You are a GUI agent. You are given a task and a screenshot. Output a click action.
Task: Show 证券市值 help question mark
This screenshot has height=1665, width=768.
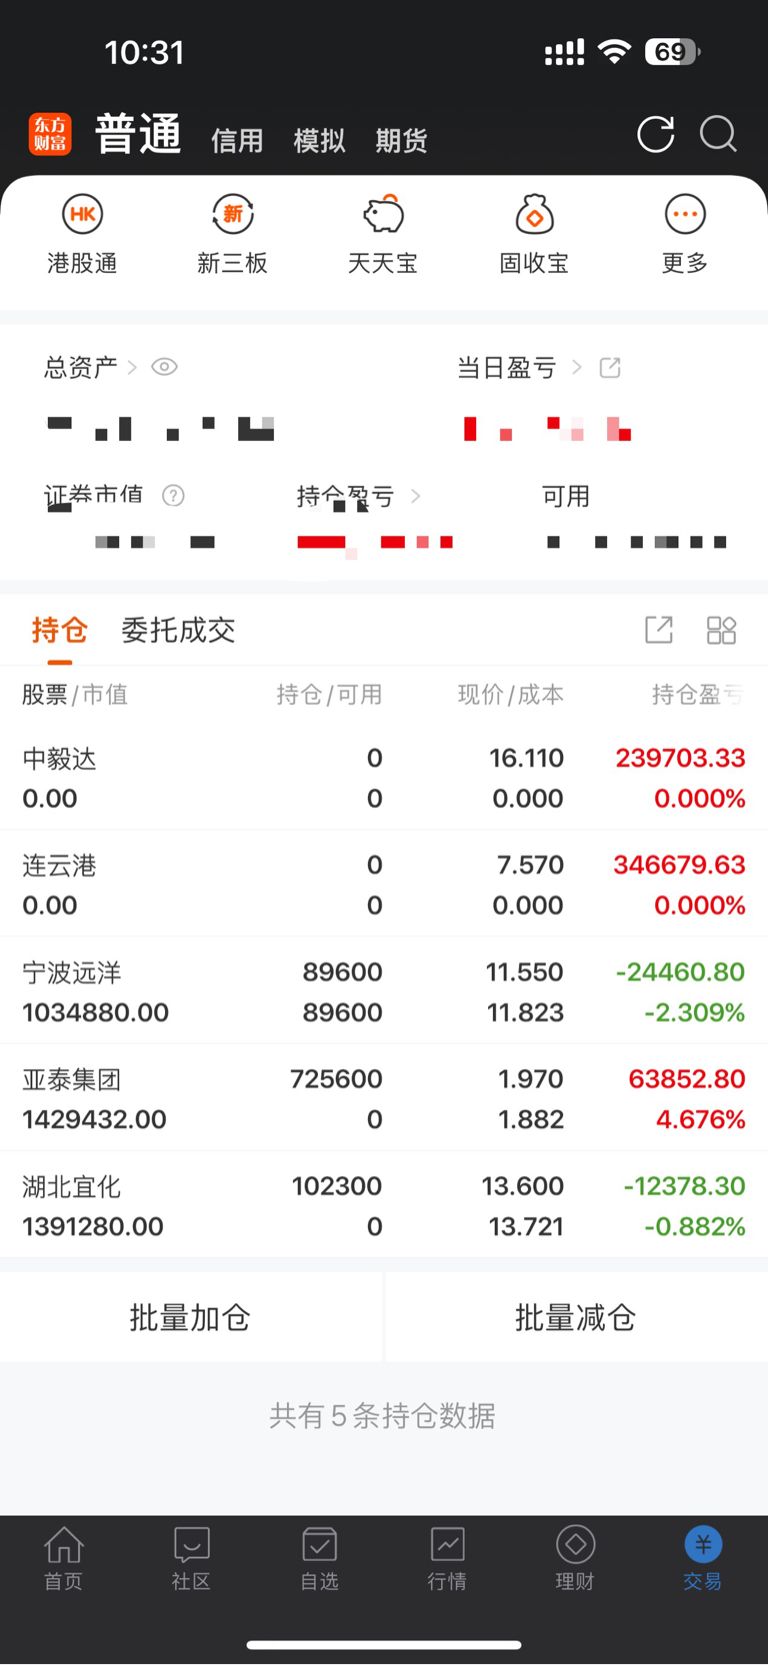(173, 495)
